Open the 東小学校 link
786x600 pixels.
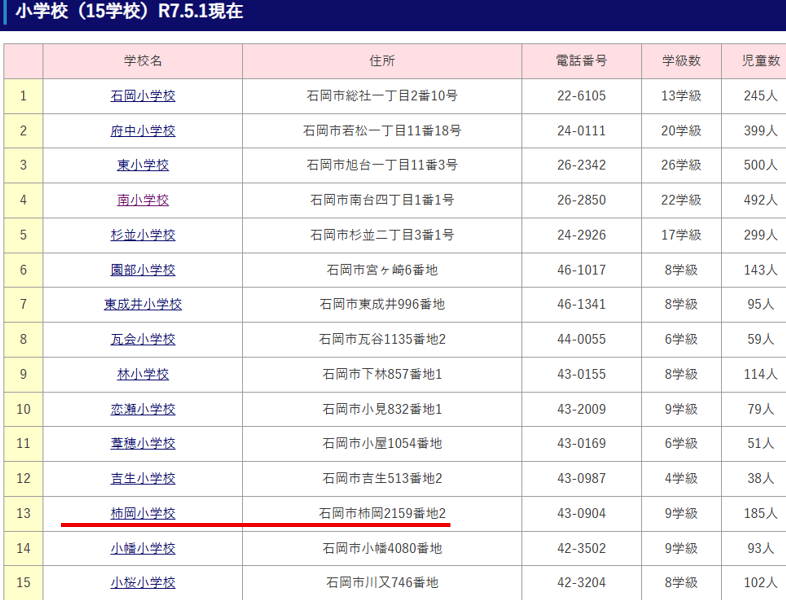point(143,165)
